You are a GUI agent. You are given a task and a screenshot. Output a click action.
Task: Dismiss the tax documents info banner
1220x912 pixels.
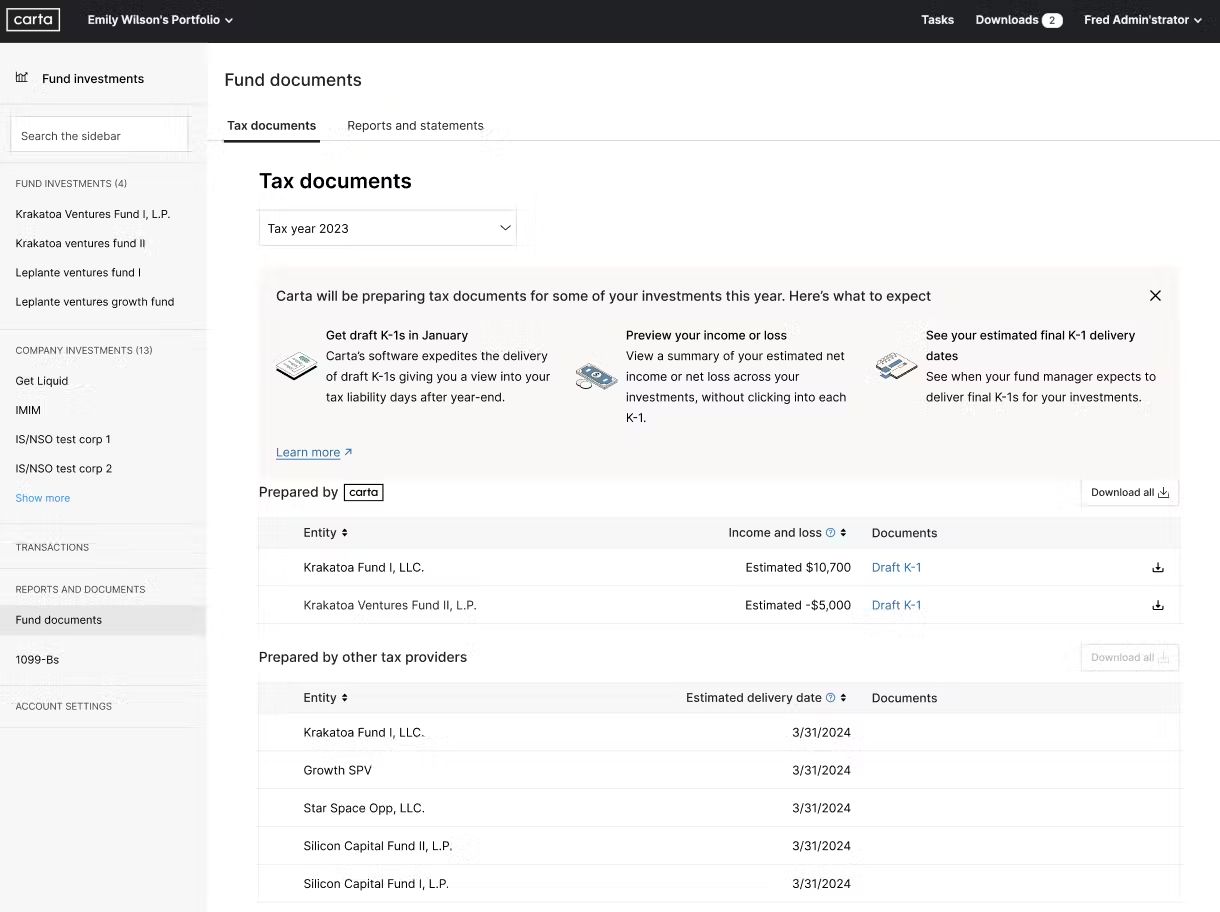click(x=1155, y=296)
